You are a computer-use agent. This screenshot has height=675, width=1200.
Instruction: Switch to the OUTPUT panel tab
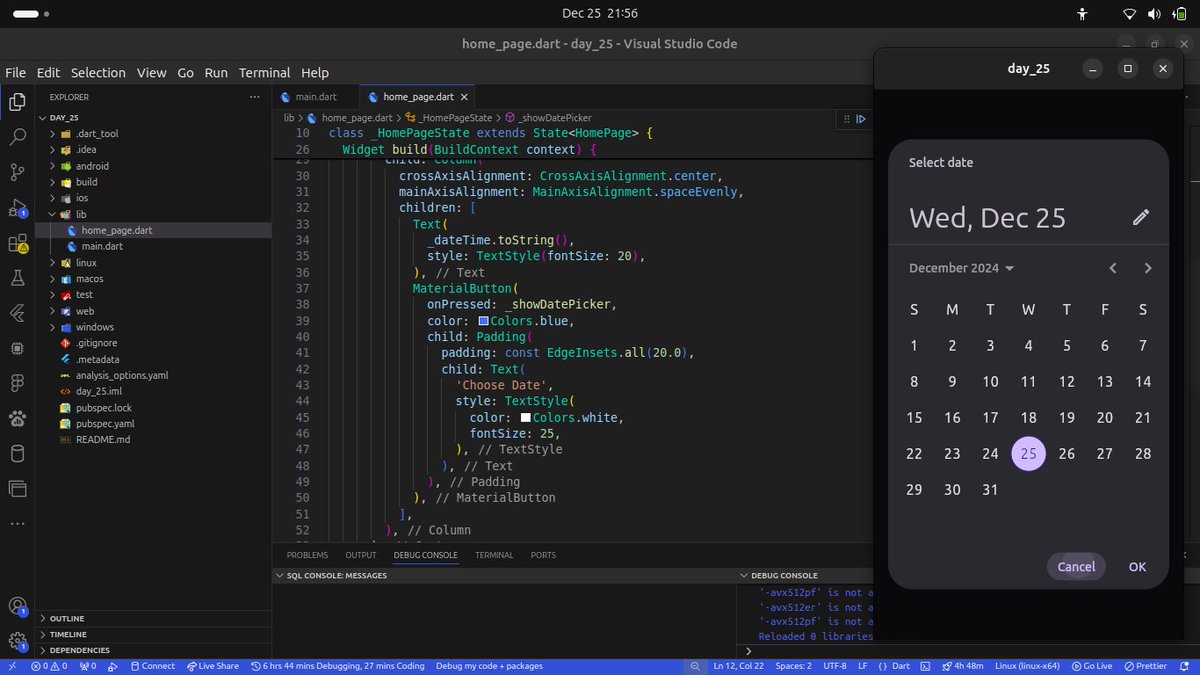(361, 555)
